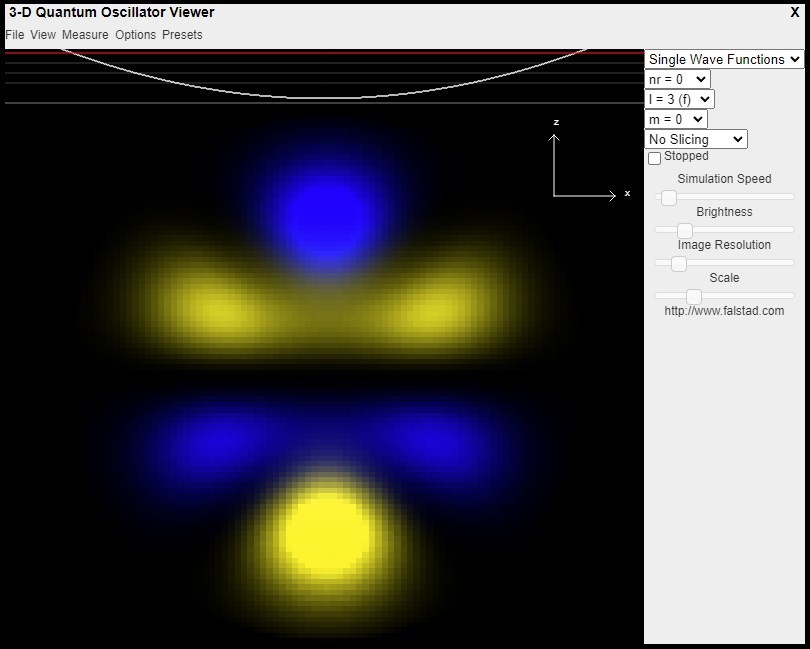Viewport: 810px width, 649px height.
Task: Toggle the Stopped checkbox
Action: pyautogui.click(x=655, y=158)
